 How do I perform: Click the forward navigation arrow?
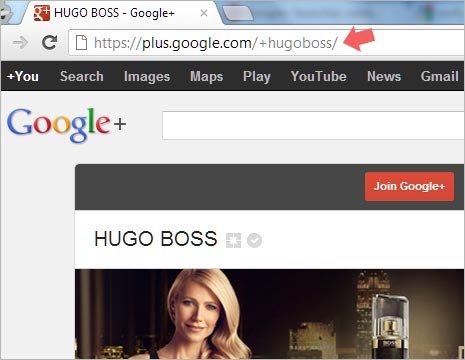(x=21, y=42)
